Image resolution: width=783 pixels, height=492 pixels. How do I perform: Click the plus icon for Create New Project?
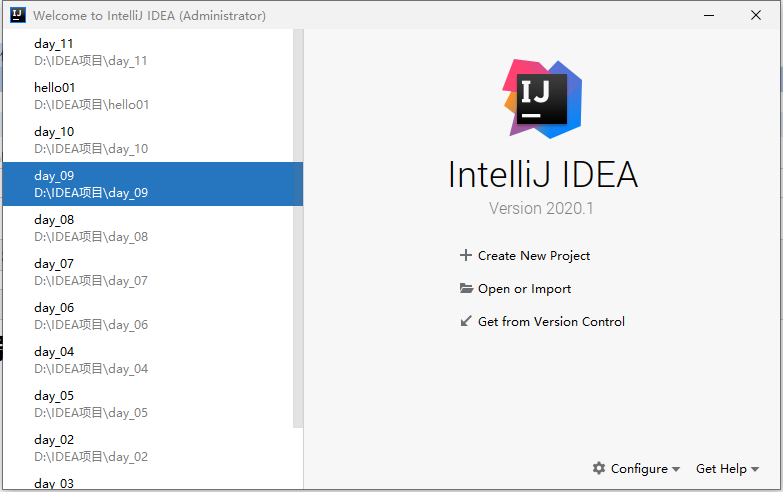coord(465,255)
